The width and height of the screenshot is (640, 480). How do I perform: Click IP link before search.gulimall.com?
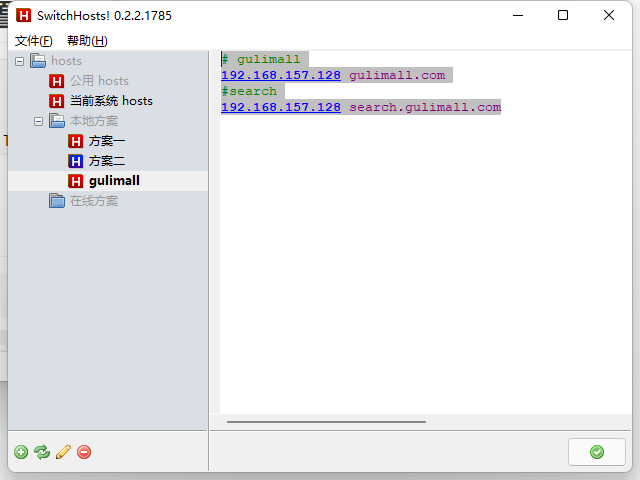281,107
